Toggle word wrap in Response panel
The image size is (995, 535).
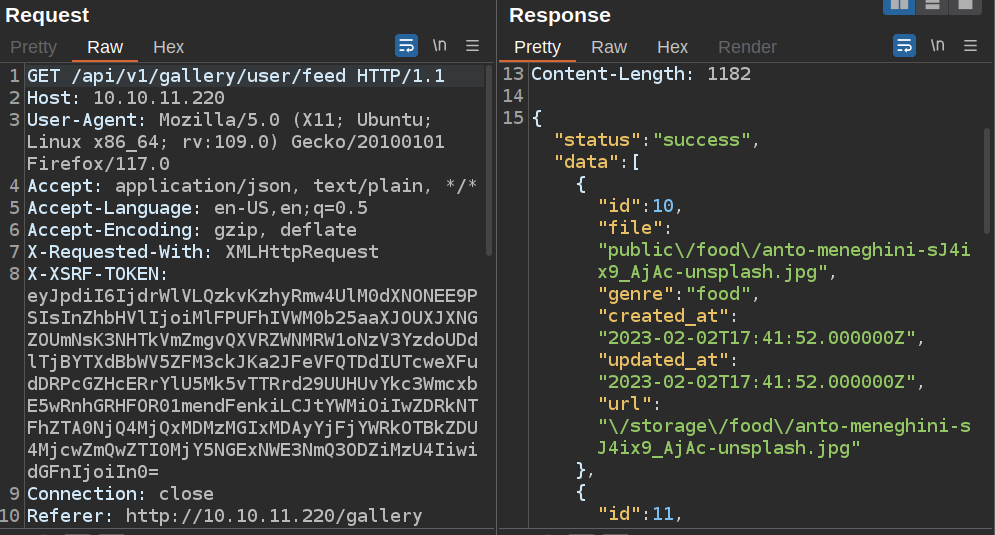904,46
